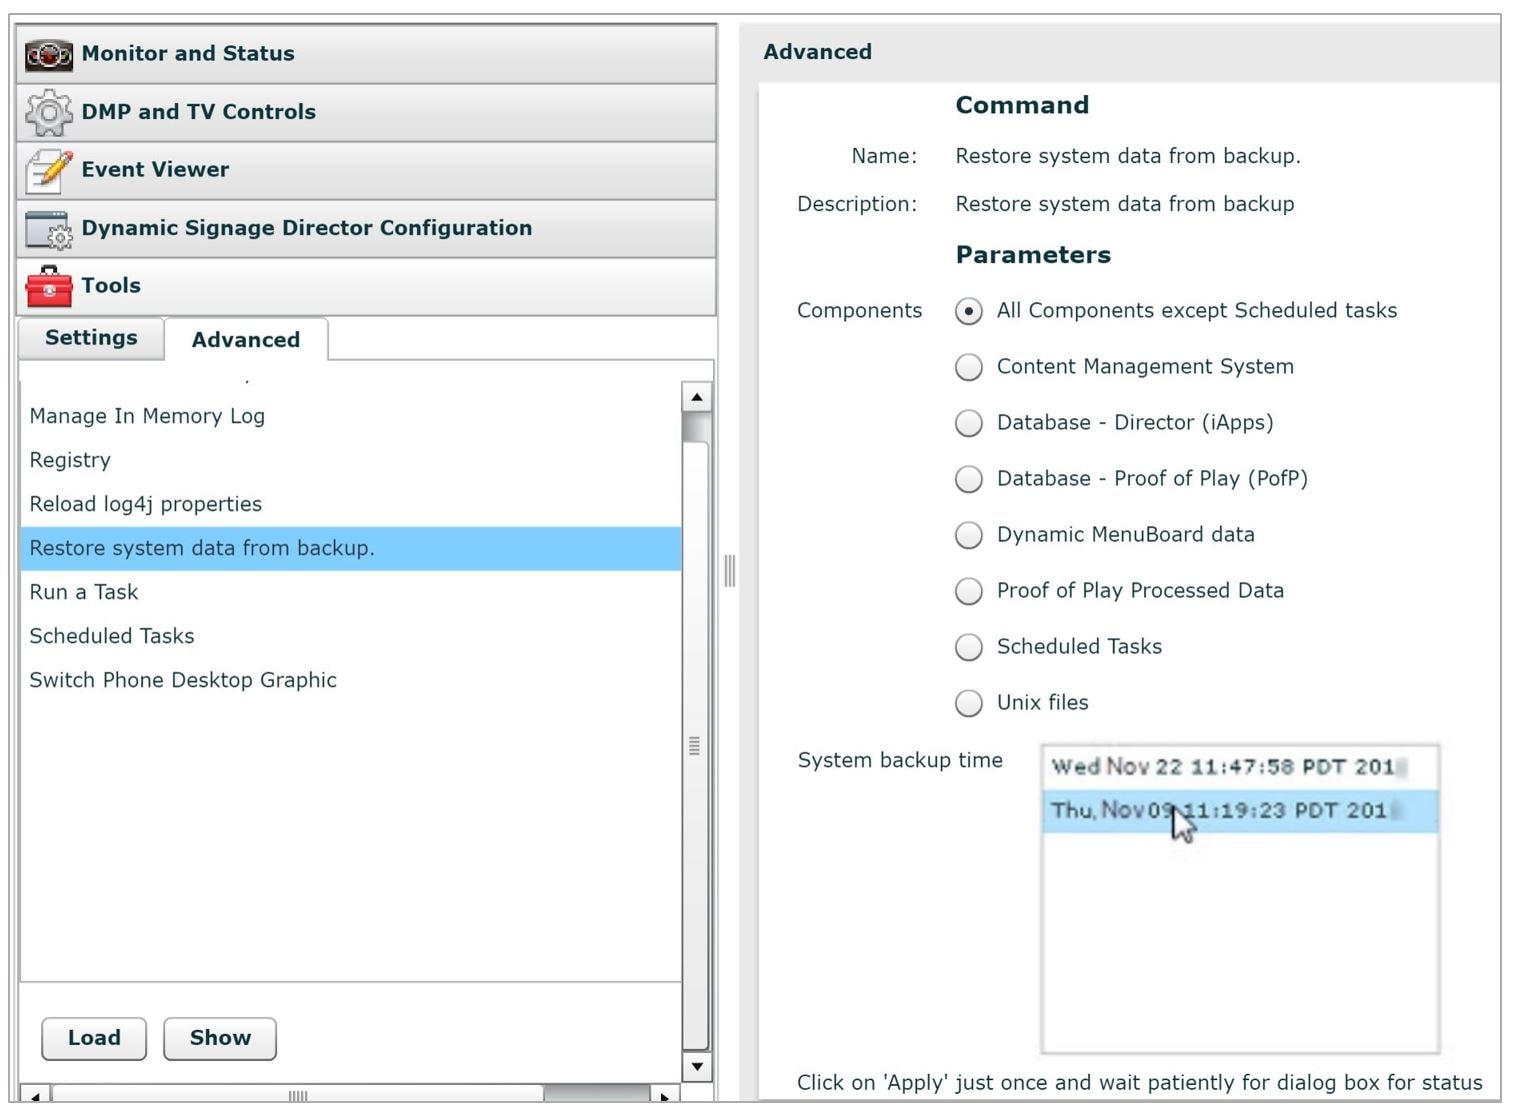The image size is (1520, 1114).
Task: Choose Database - Proof of Play option
Action: point(968,479)
